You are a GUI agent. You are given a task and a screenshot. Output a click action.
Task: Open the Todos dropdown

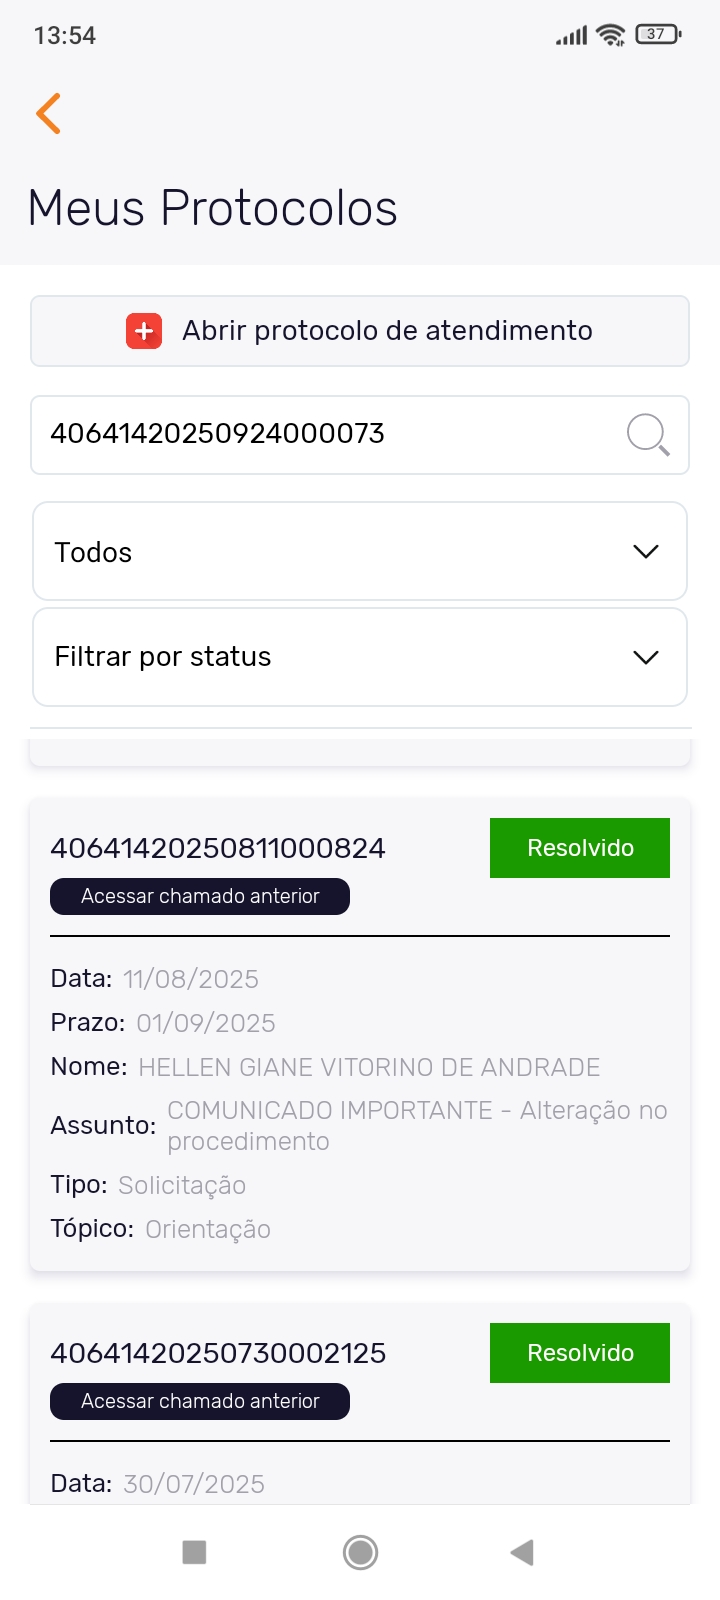click(x=360, y=552)
